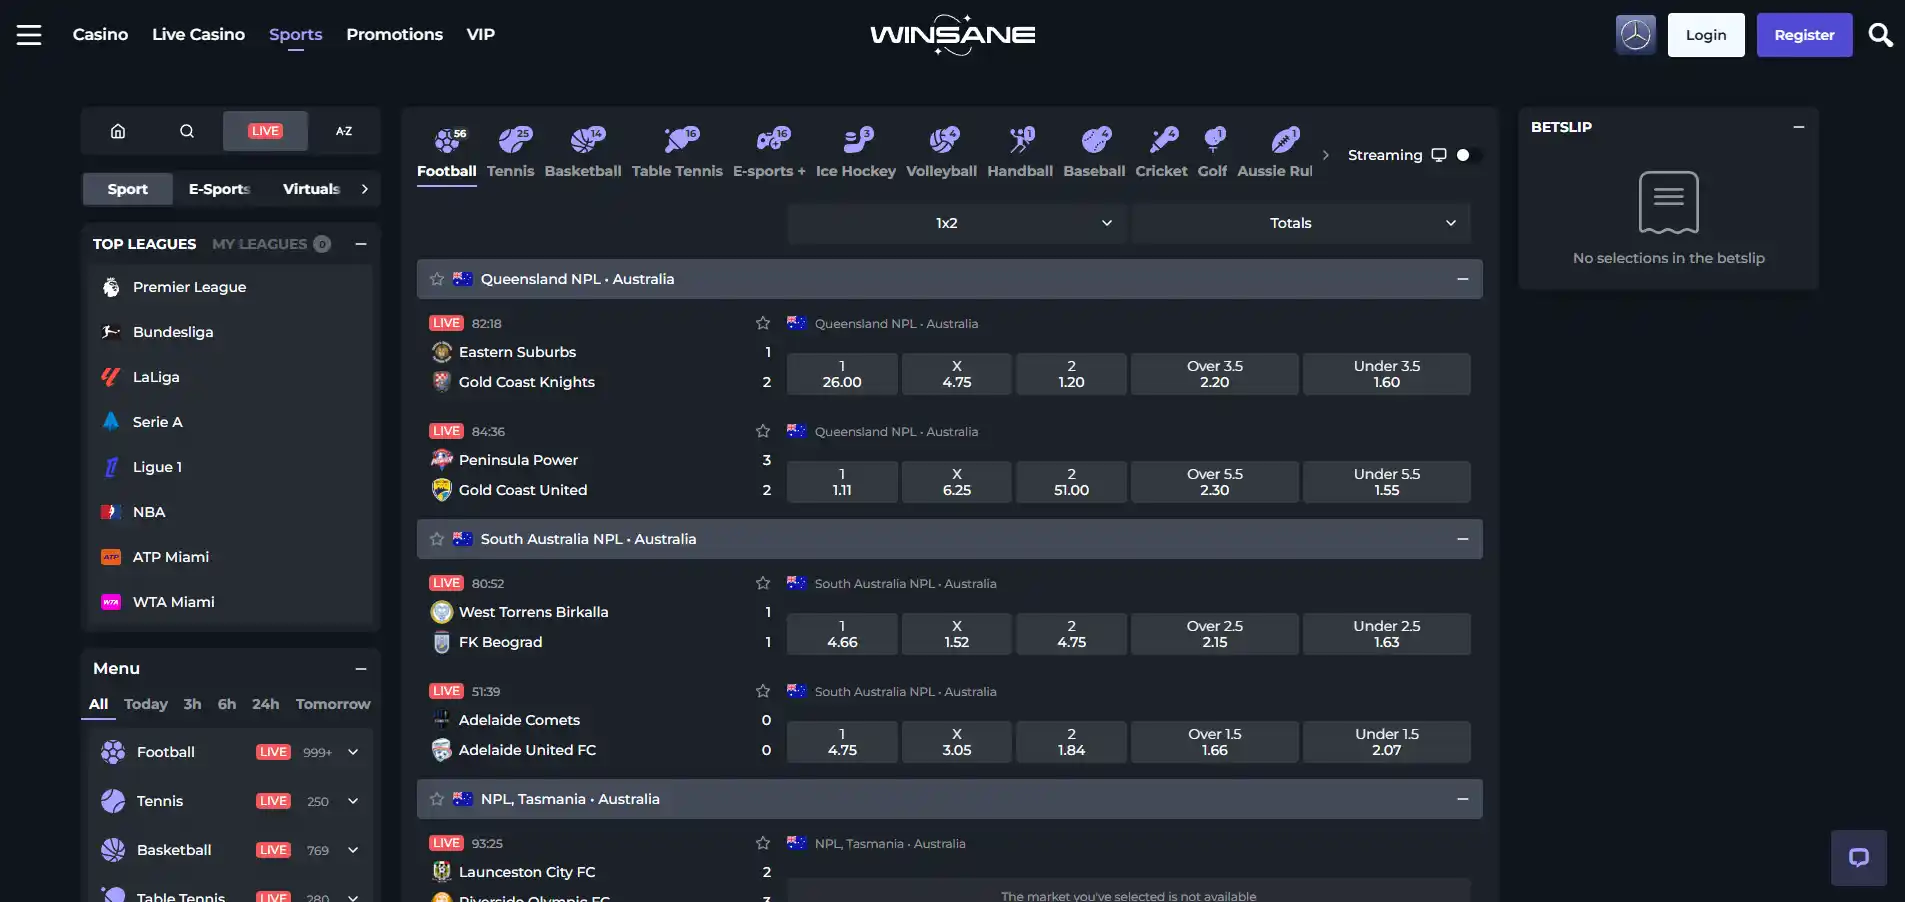Viewport: 1905px width, 902px height.
Task: Open sidebar search icon
Action: [x=187, y=131]
